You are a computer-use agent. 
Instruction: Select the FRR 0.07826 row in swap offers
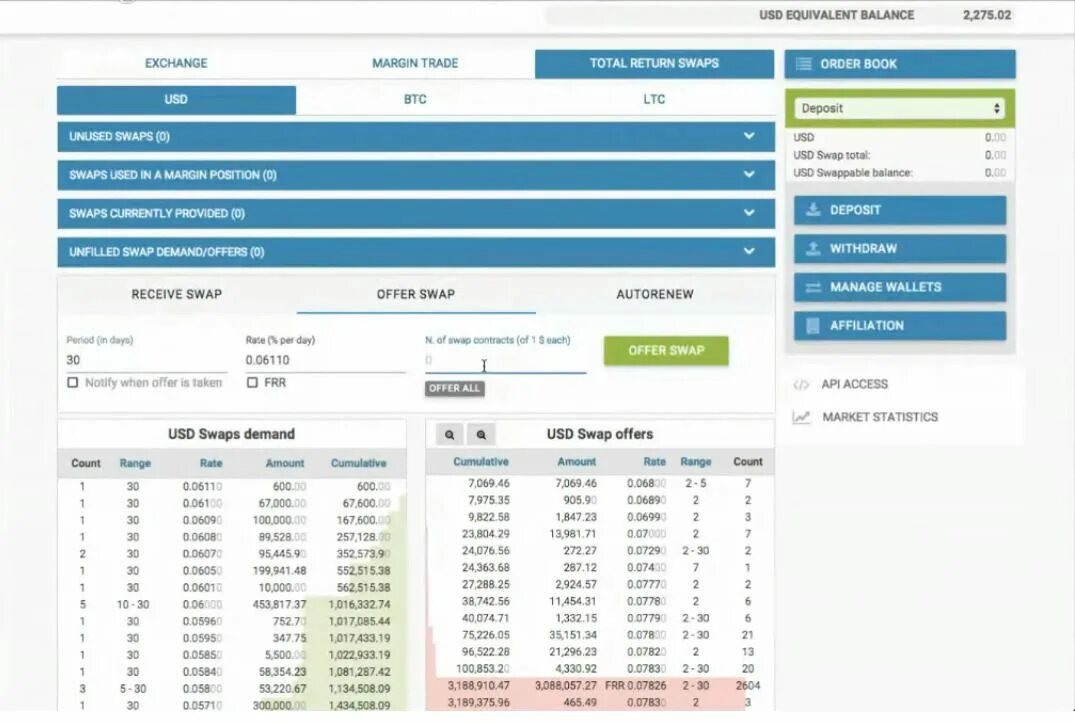pyautogui.click(x=600, y=688)
